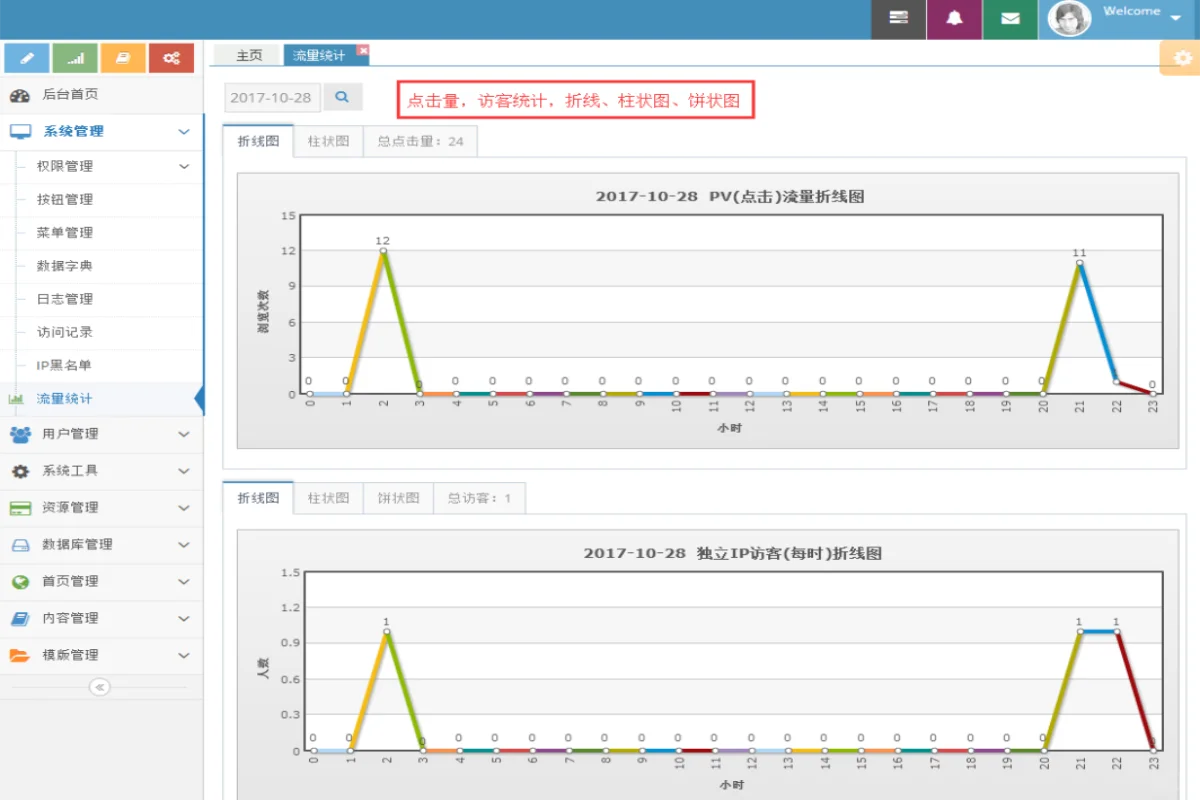Select 柱状图 tab in the PV chart
This screenshot has height=800, width=1200.
328,141
